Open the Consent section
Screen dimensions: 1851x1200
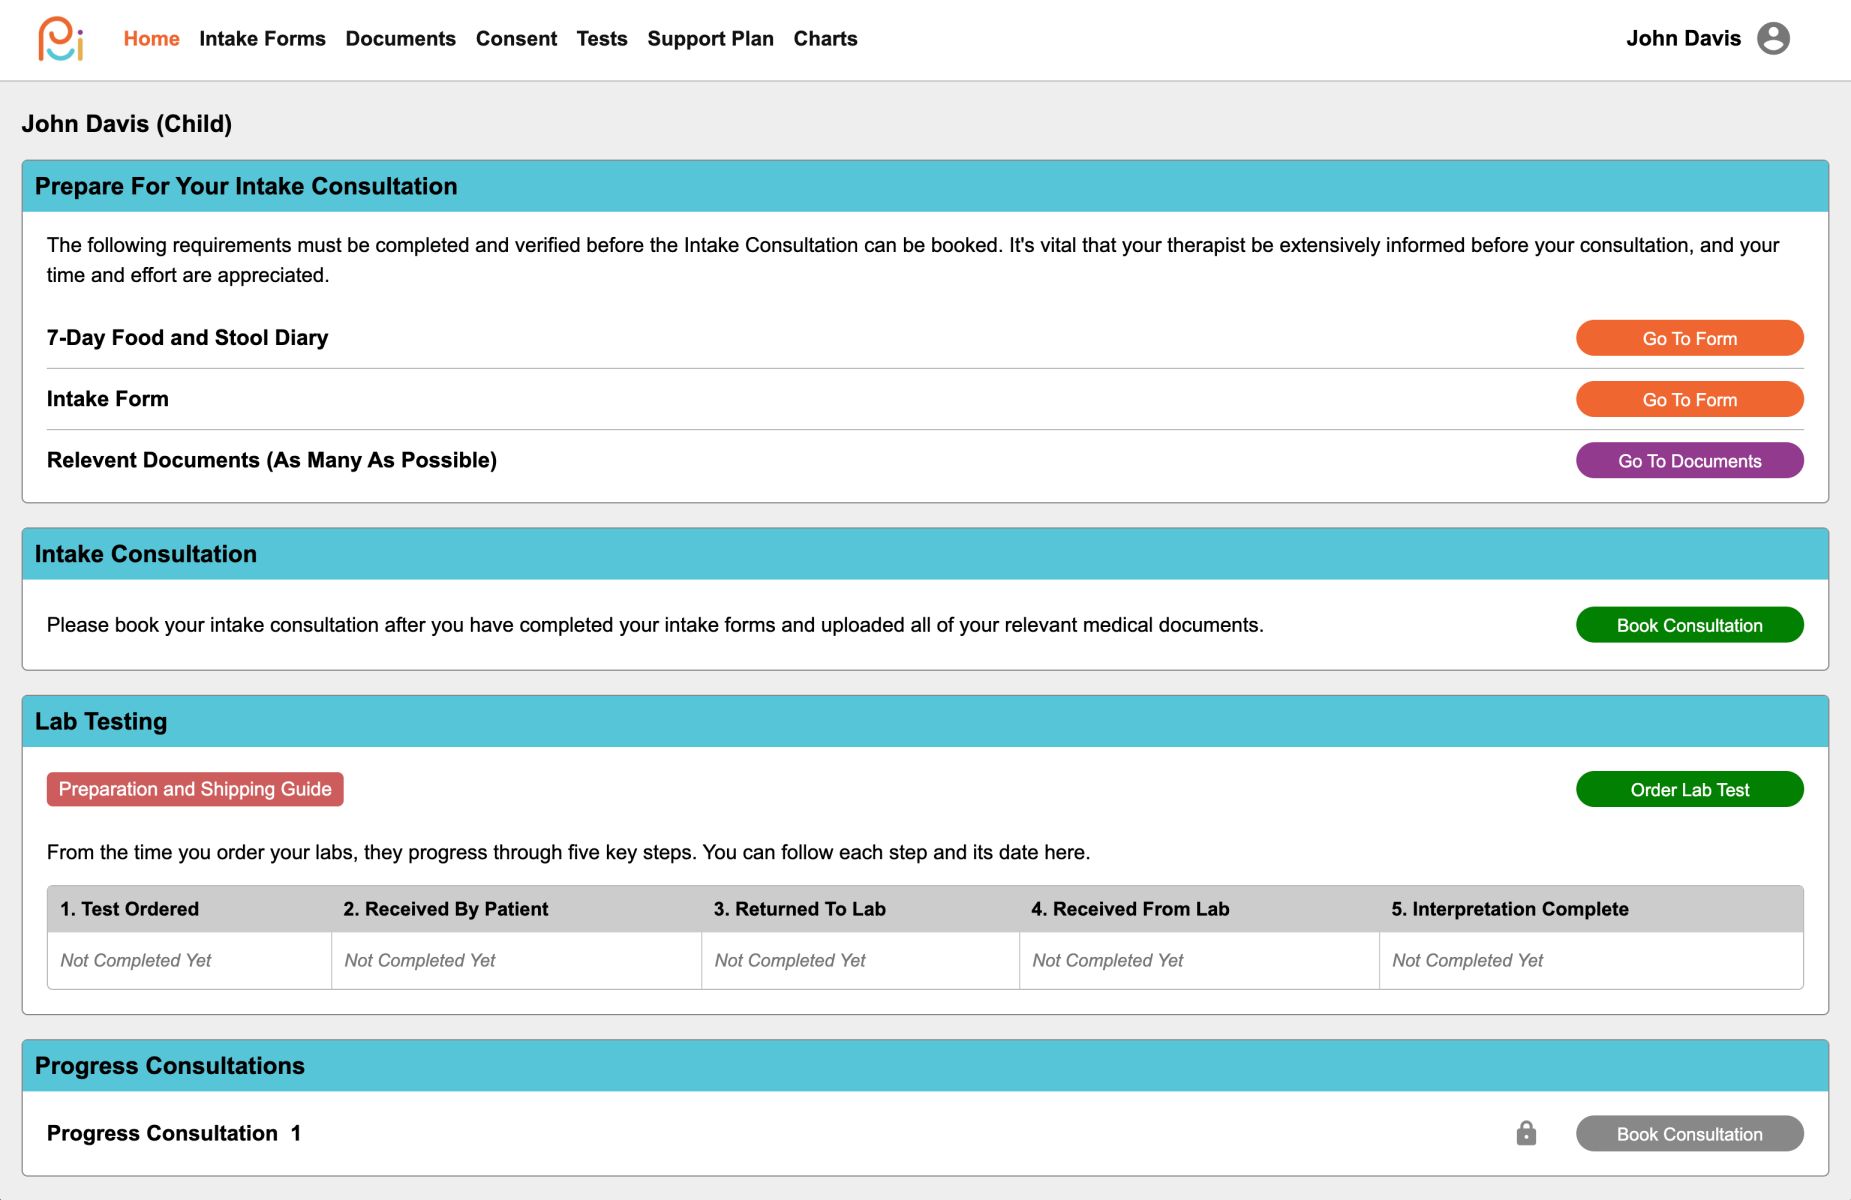click(516, 39)
